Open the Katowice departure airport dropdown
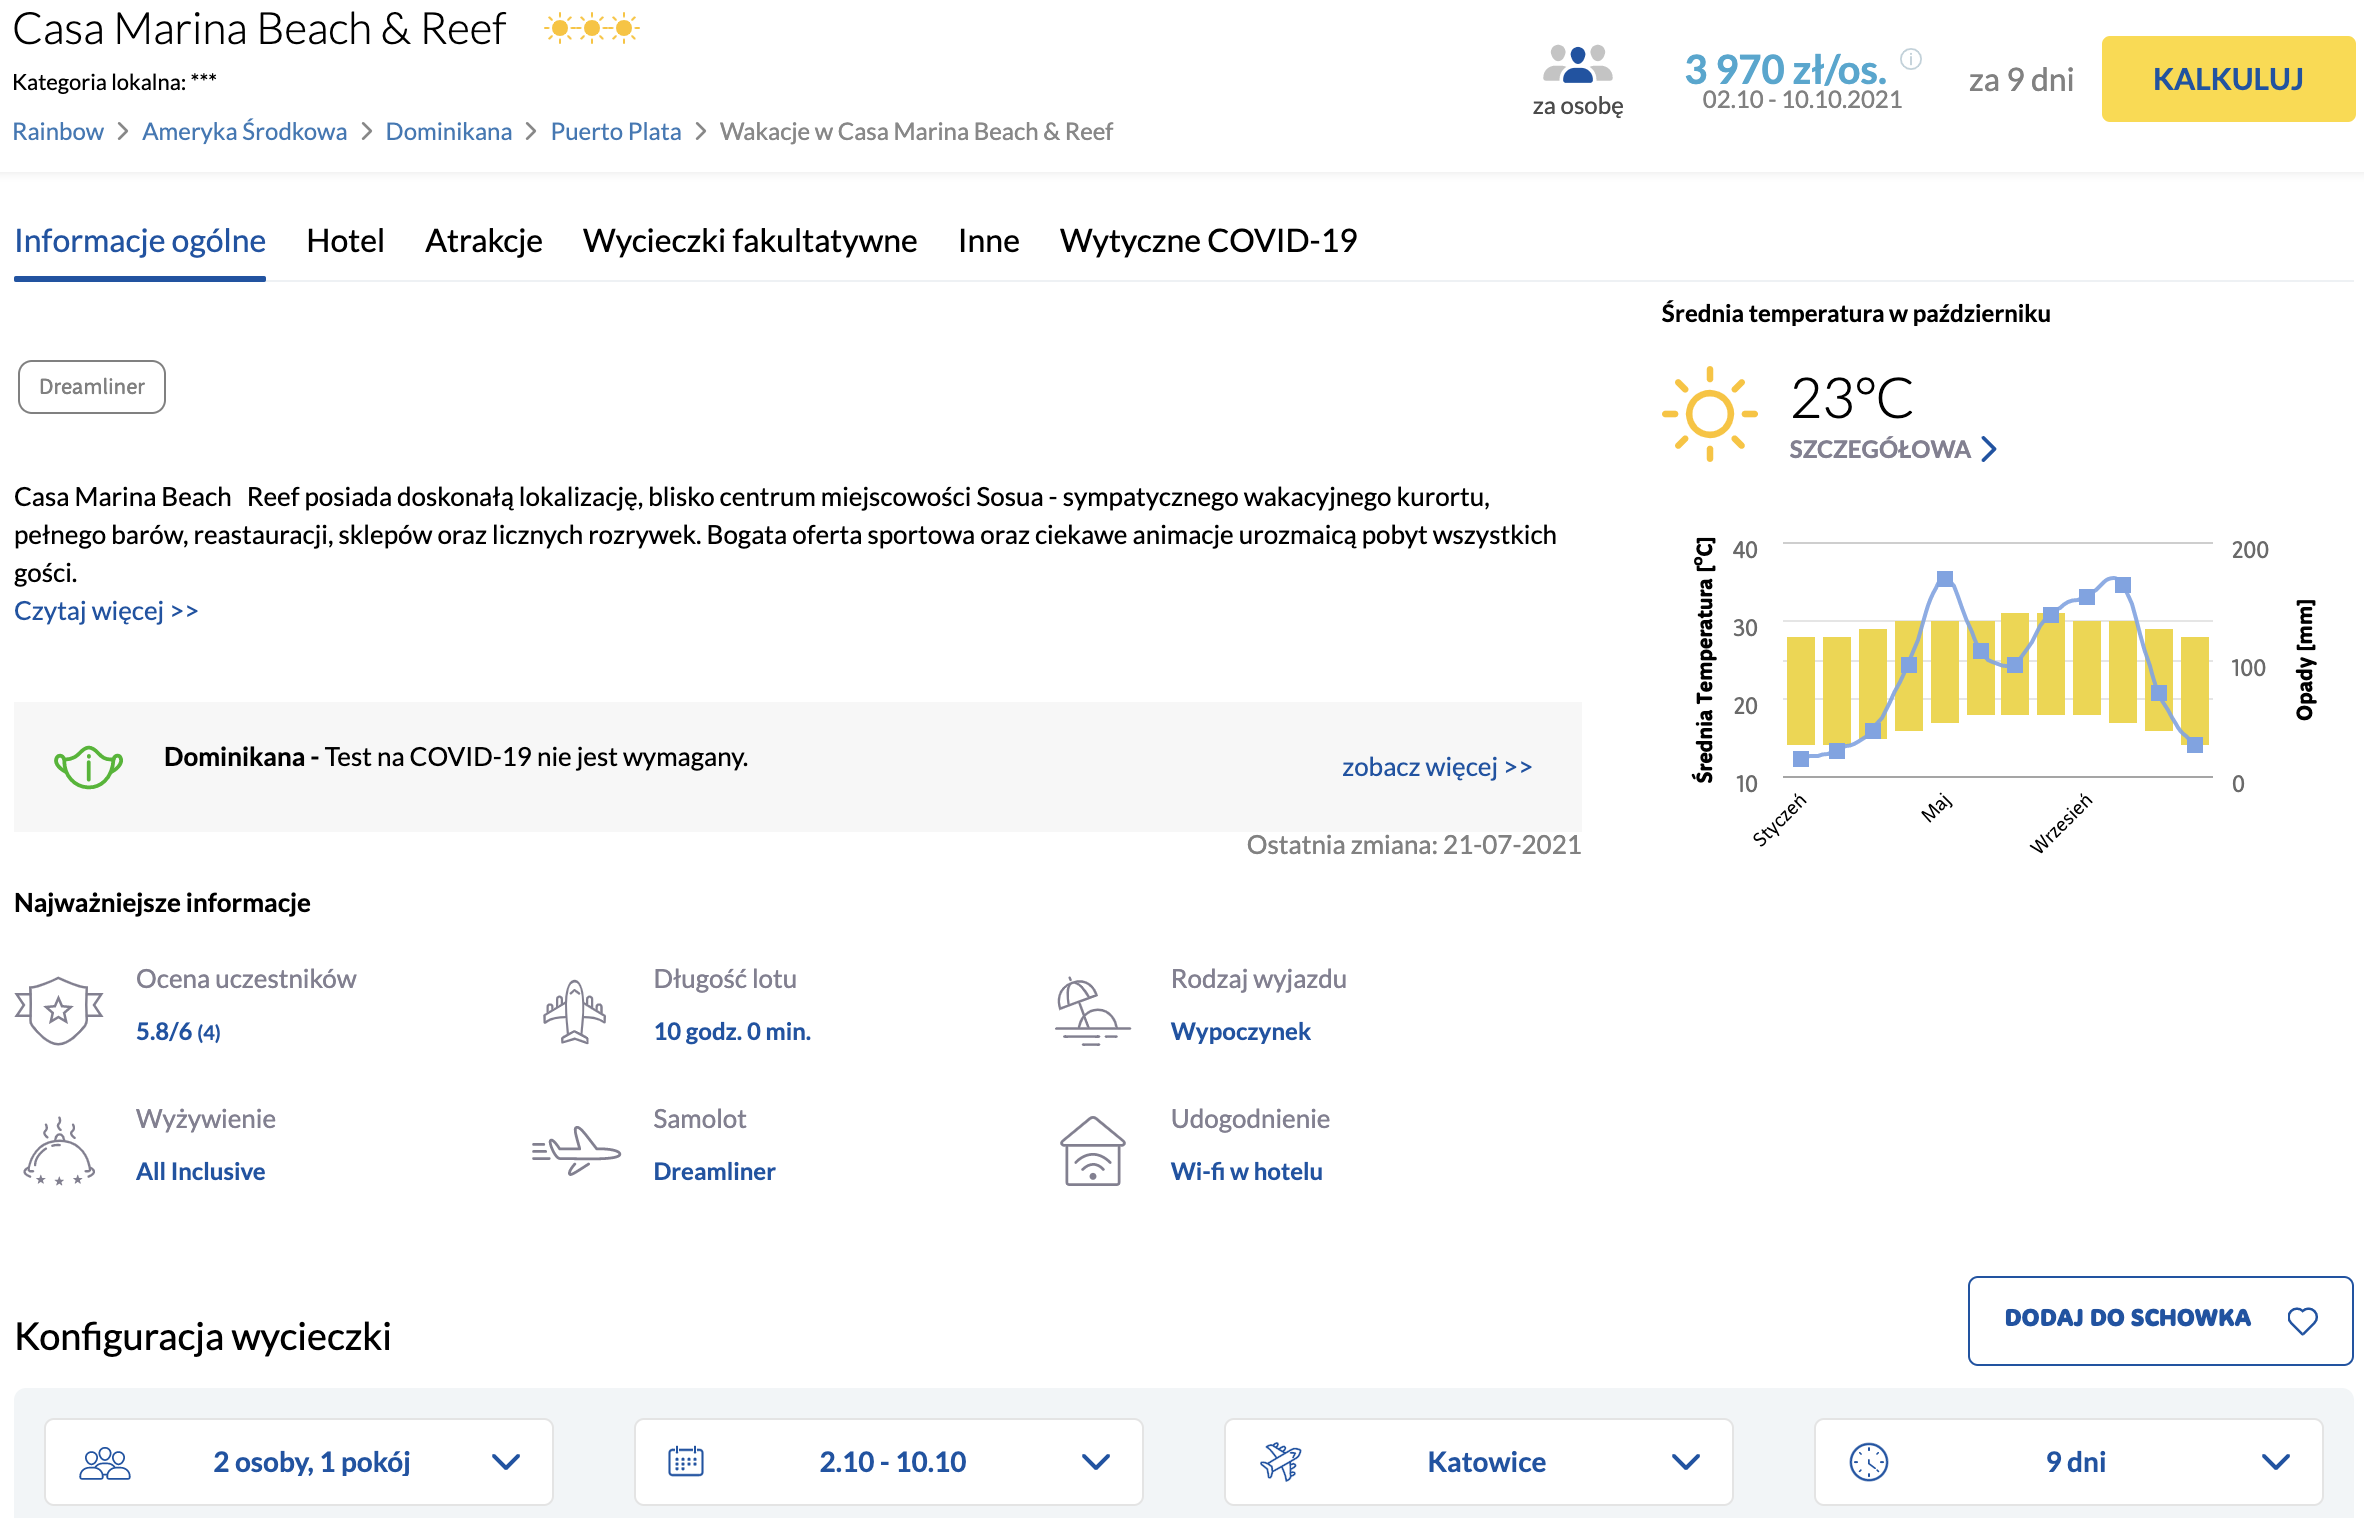This screenshot has height=1518, width=2364. [x=1479, y=1462]
